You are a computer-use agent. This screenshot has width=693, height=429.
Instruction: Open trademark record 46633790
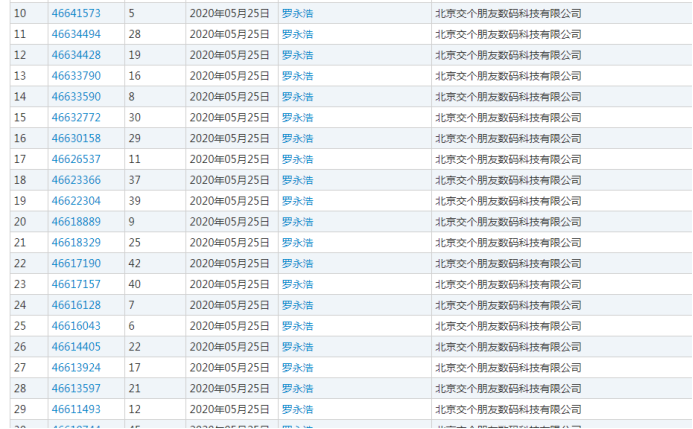tap(76, 76)
